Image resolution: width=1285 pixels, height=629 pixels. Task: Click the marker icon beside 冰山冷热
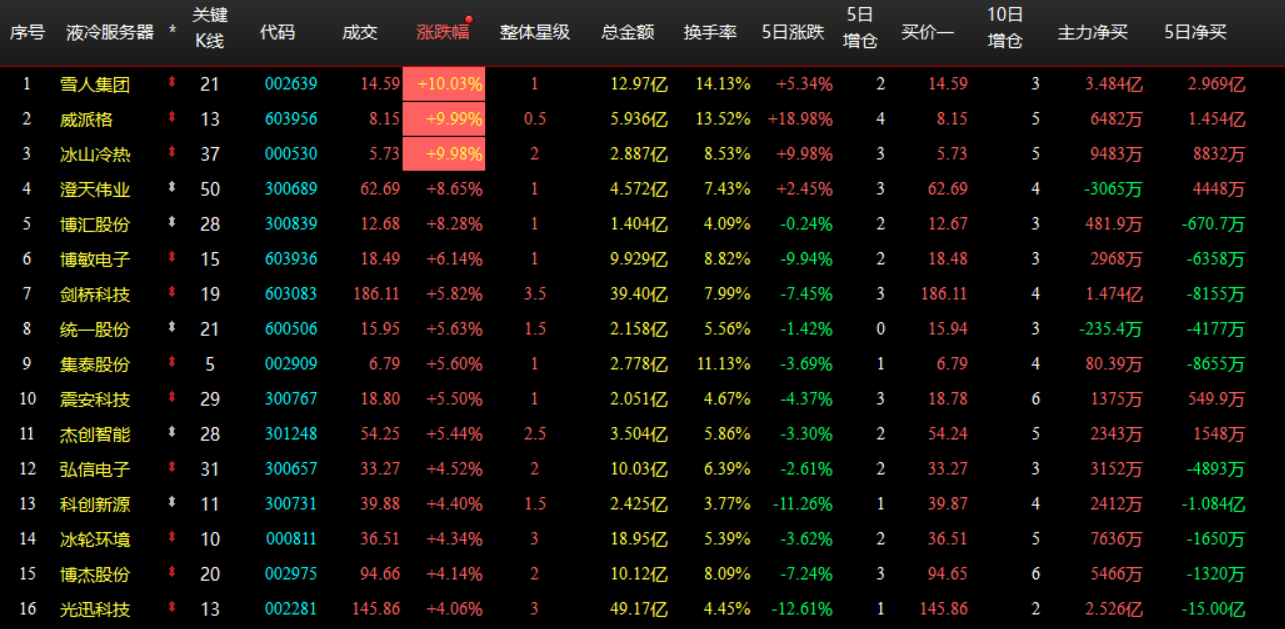(x=172, y=153)
